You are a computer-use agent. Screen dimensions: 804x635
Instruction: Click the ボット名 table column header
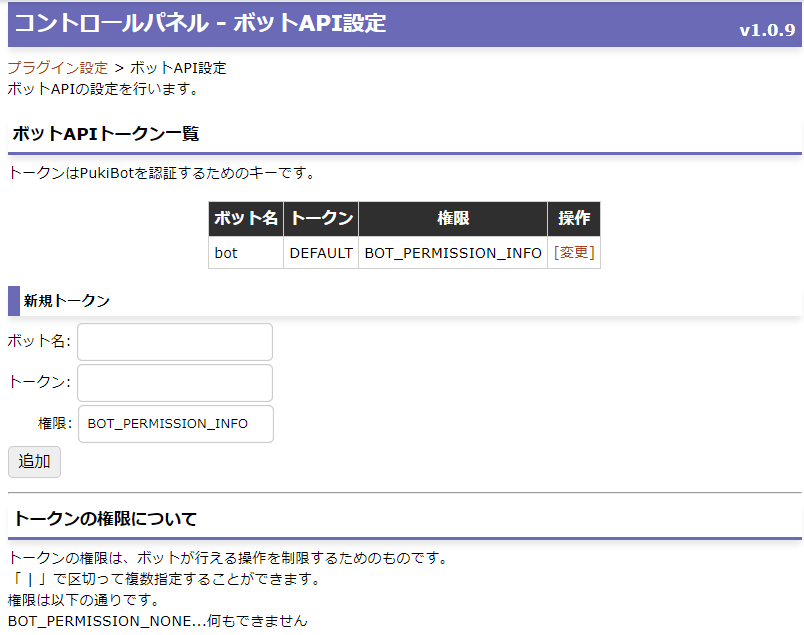pyautogui.click(x=246, y=219)
